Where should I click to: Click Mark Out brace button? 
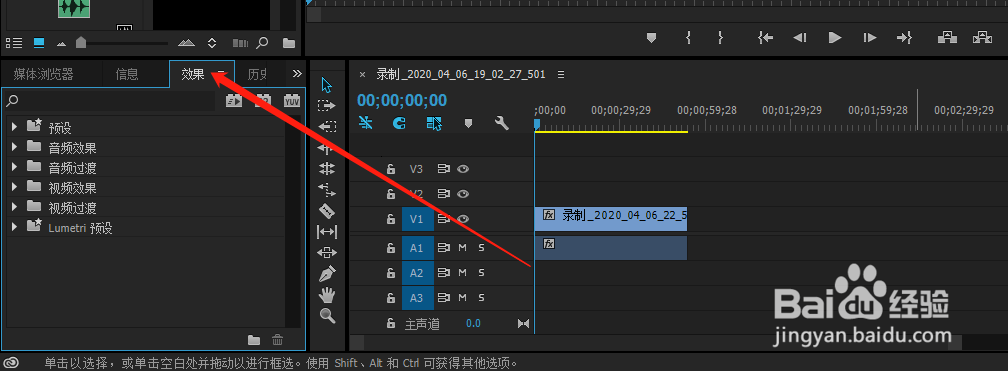coord(721,38)
